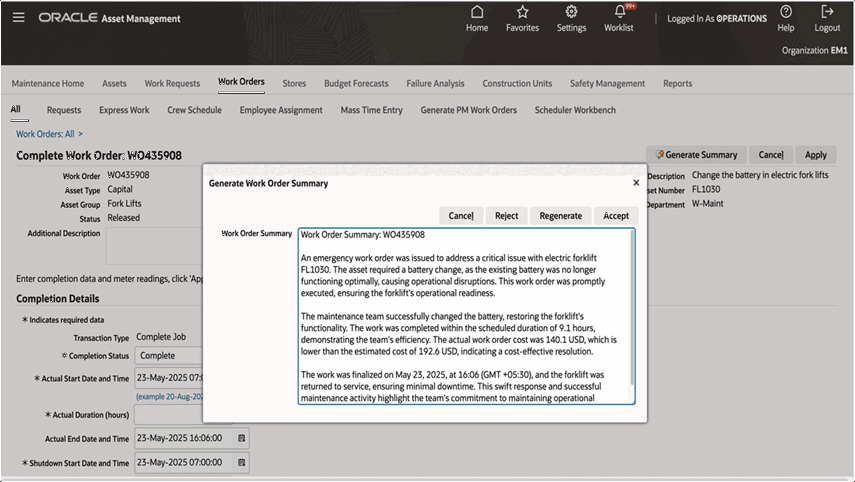855x482 pixels.
Task: Open the Express Work subtab
Action: (x=124, y=110)
